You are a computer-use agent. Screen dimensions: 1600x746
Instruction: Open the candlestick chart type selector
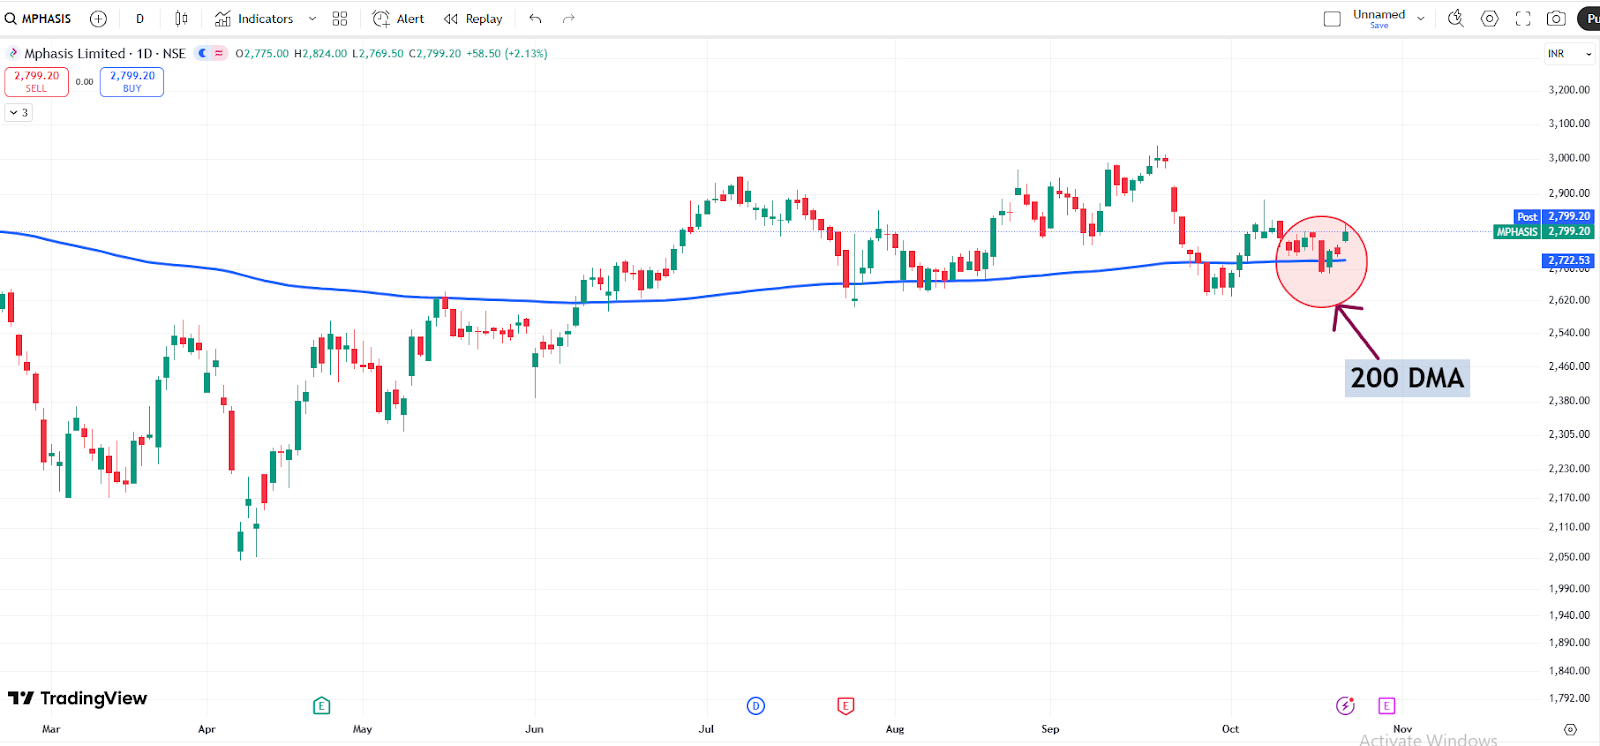click(181, 19)
